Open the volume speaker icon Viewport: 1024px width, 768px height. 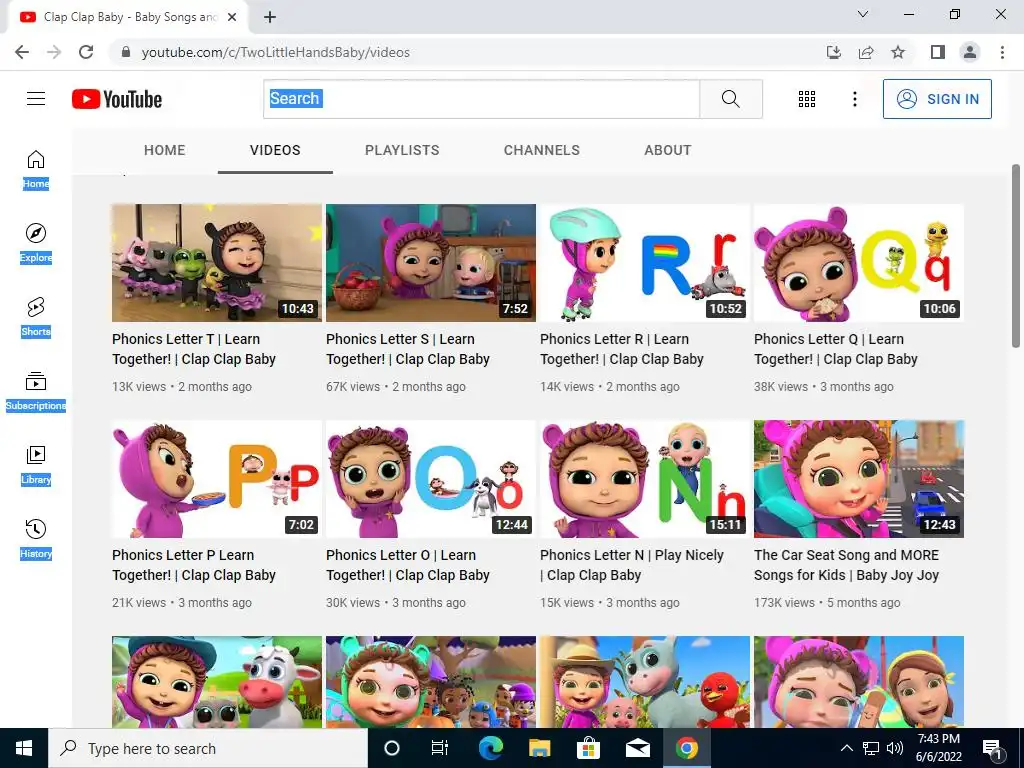tap(895, 748)
